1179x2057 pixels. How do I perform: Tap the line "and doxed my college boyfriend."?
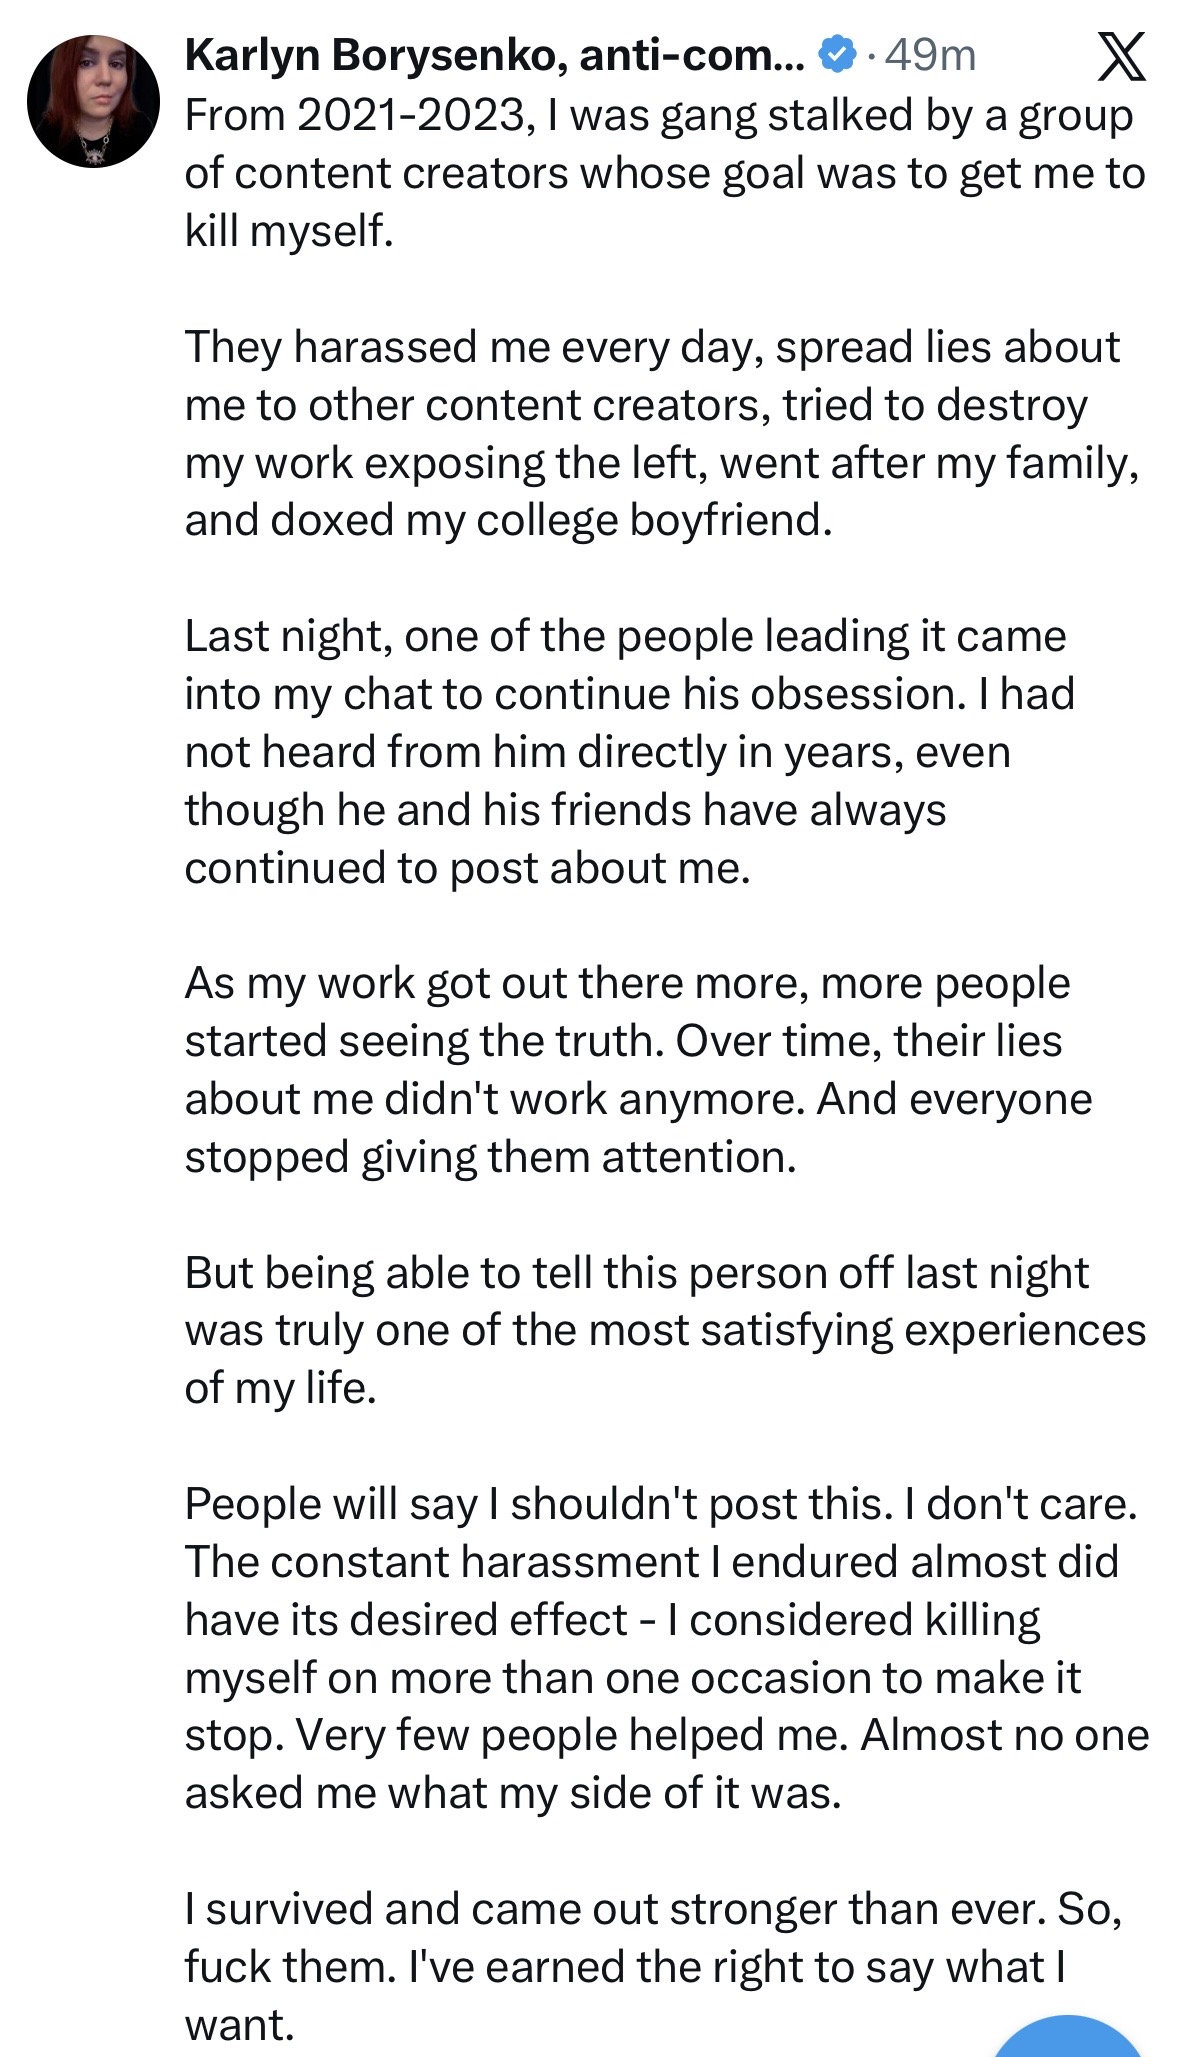pos(508,520)
